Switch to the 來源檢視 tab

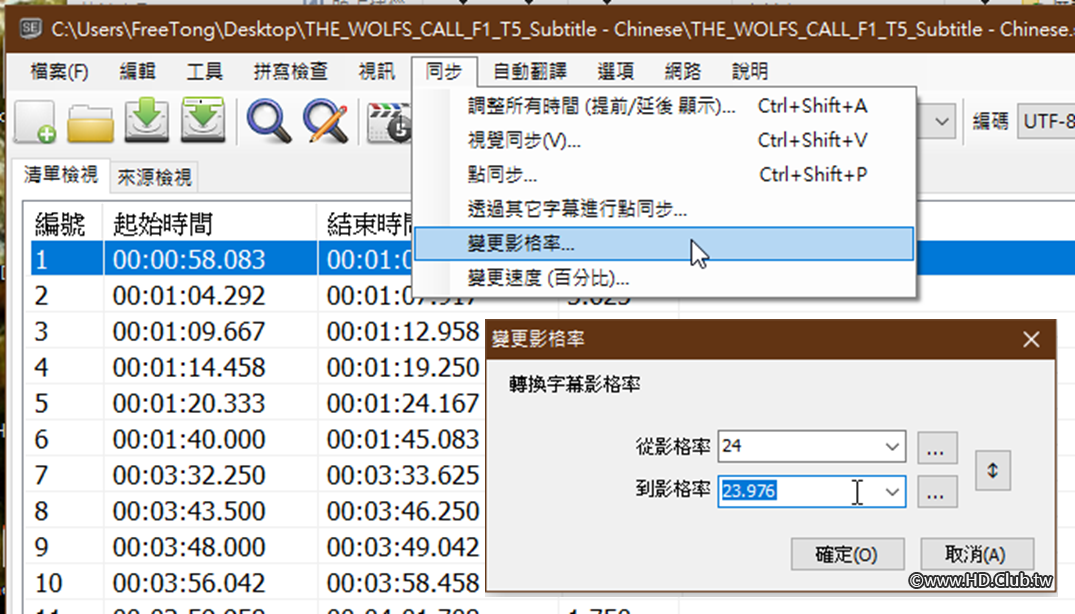tap(154, 177)
